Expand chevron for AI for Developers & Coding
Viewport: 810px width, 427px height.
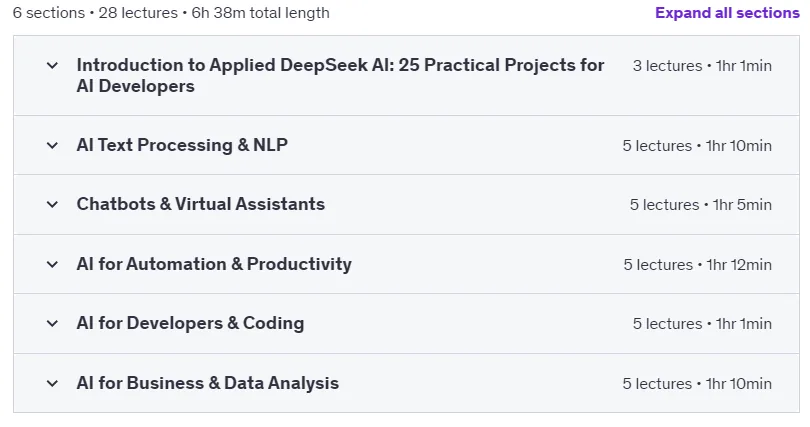pyautogui.click(x=52, y=324)
